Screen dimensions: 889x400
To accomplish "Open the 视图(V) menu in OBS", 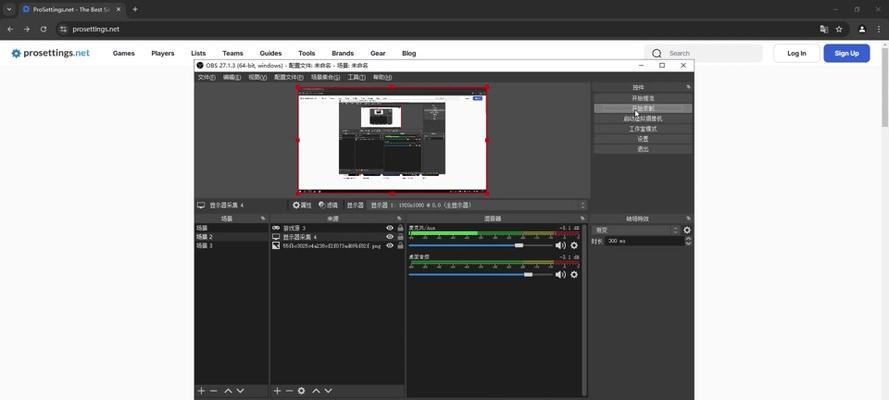I will coord(257,77).
